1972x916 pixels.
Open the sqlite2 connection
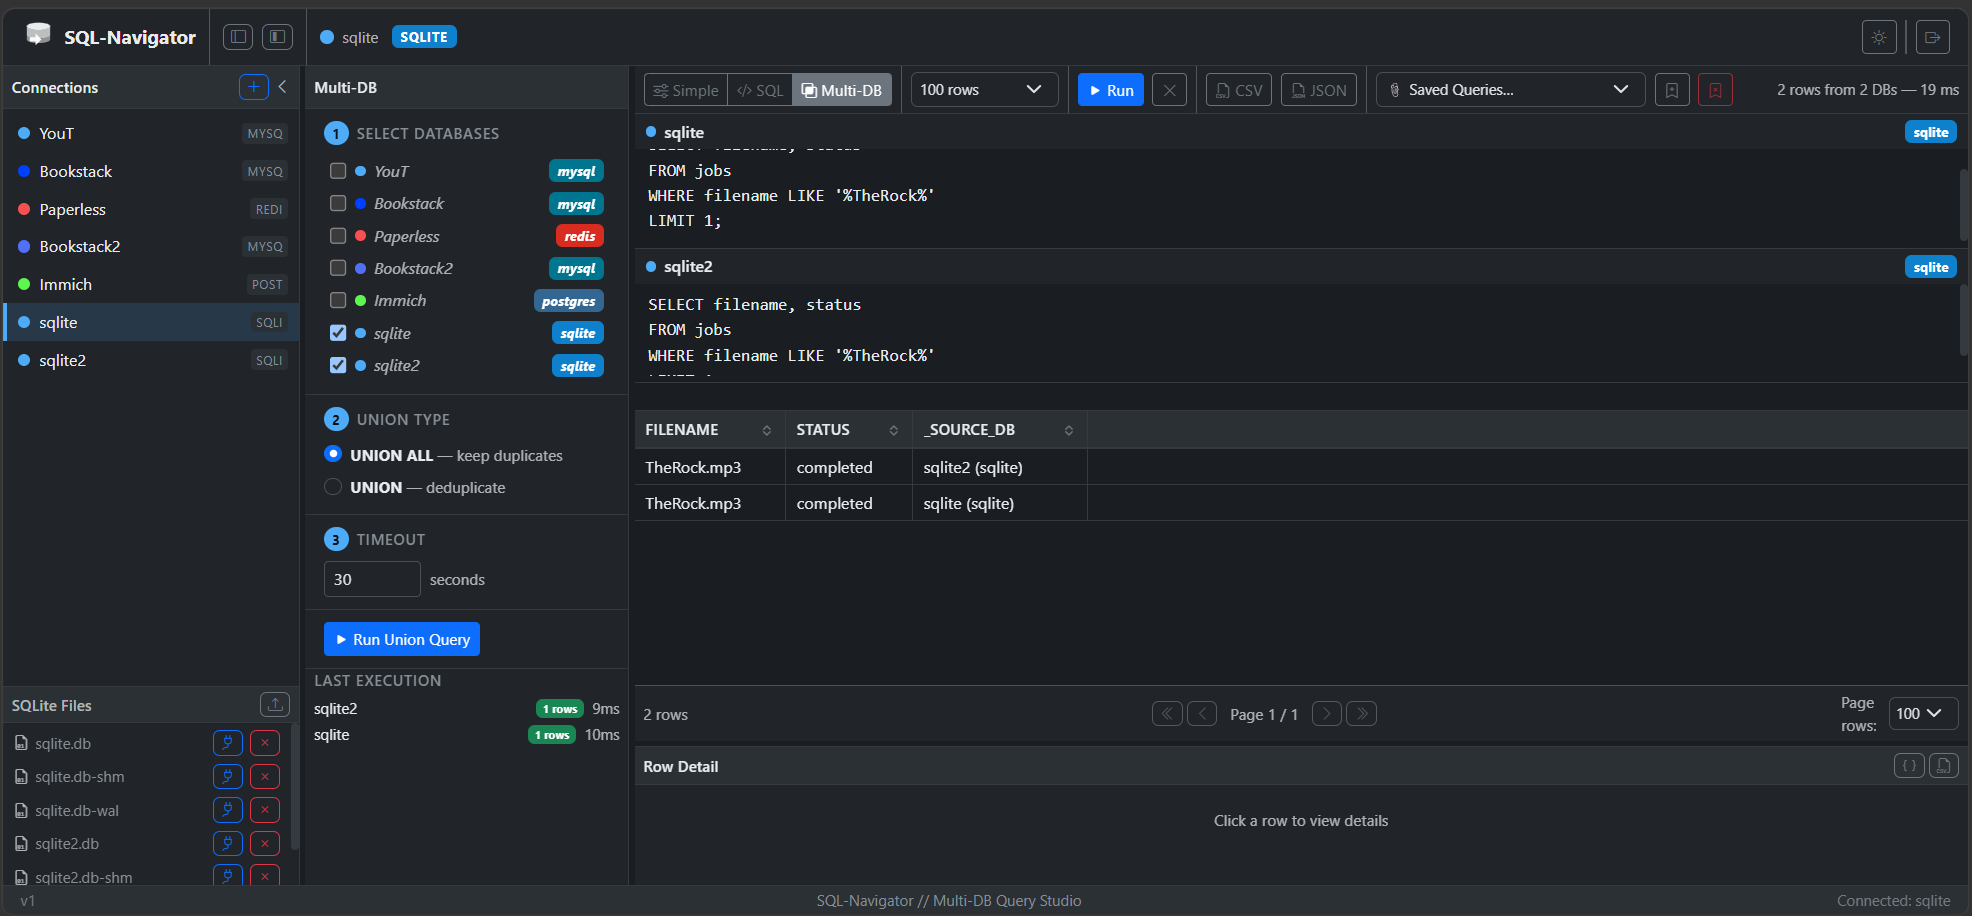click(x=151, y=360)
